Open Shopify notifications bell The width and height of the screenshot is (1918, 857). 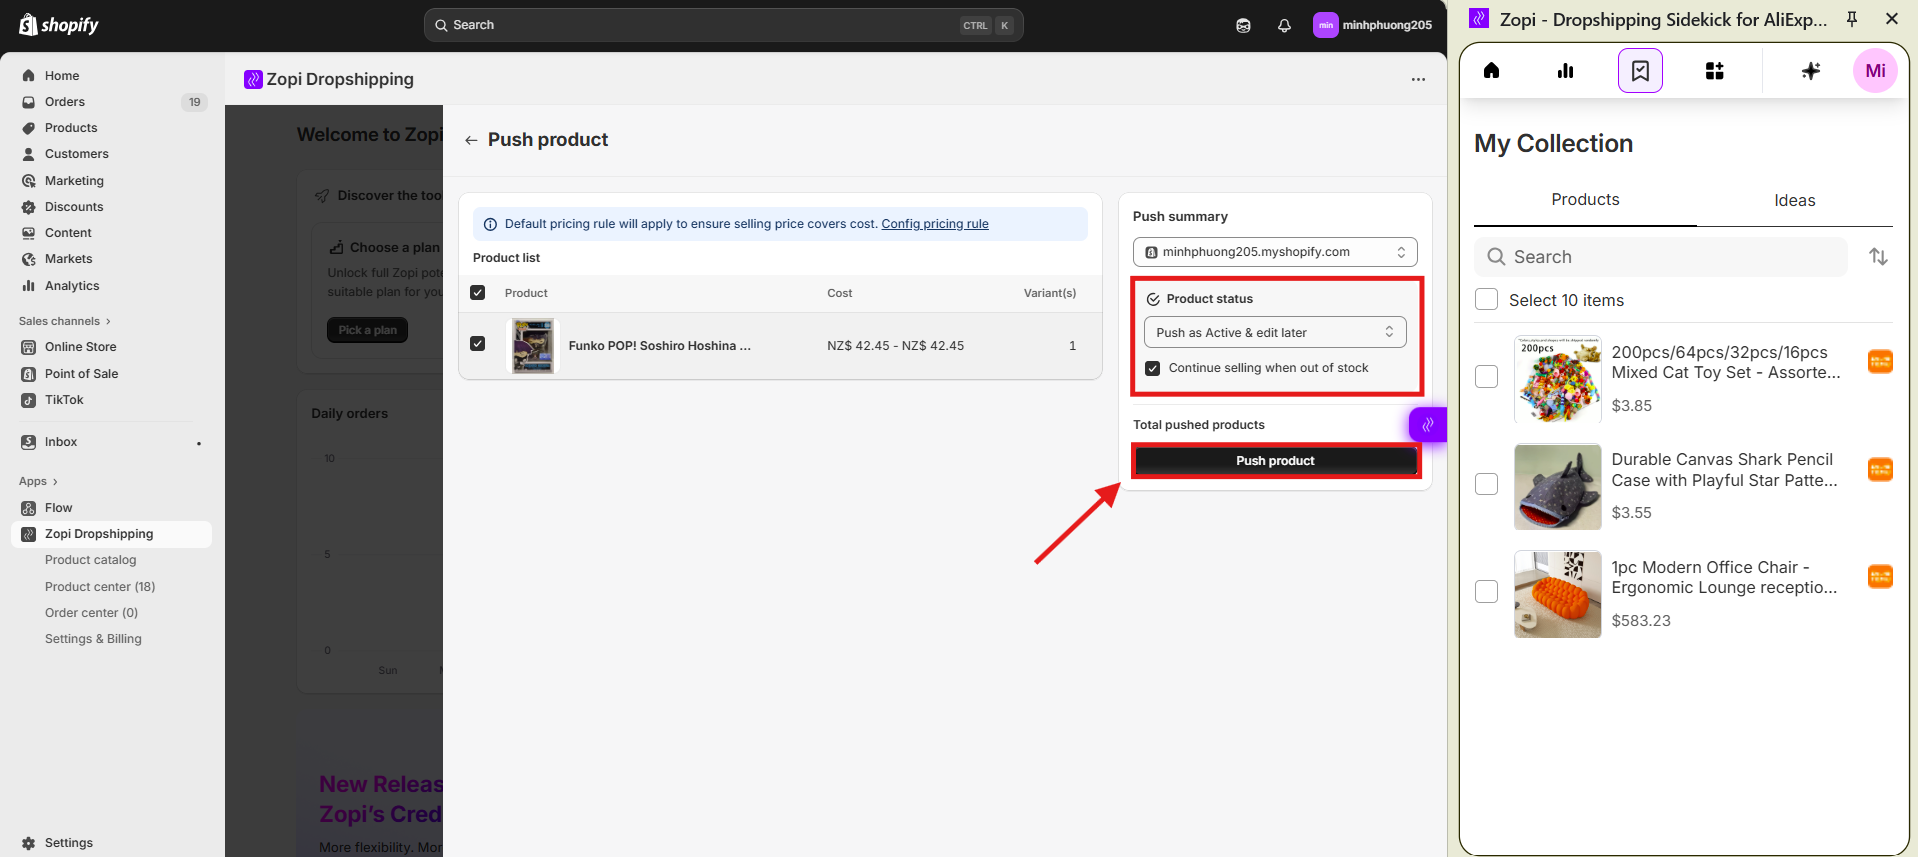[1284, 26]
